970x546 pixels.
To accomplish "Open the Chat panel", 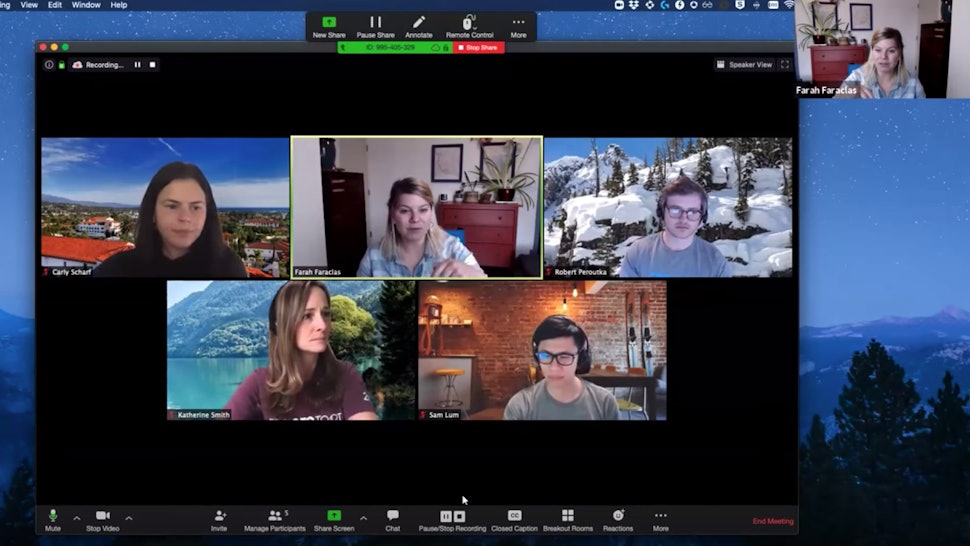I will 393,520.
